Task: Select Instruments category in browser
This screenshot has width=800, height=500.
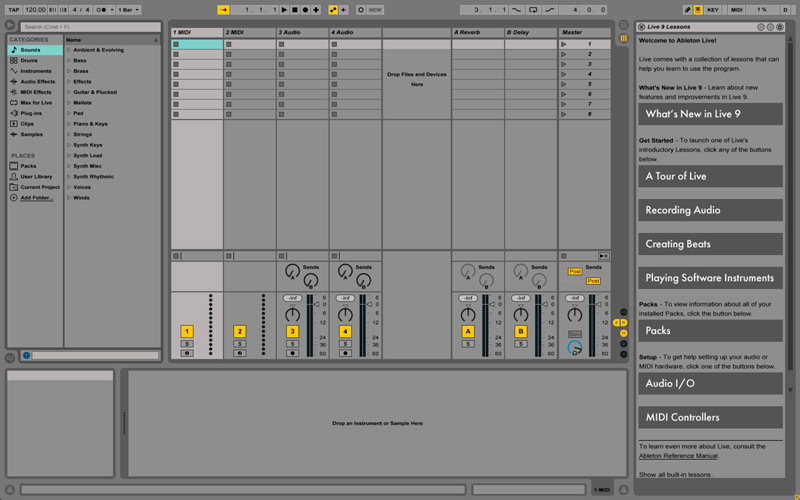Action: pos(35,71)
